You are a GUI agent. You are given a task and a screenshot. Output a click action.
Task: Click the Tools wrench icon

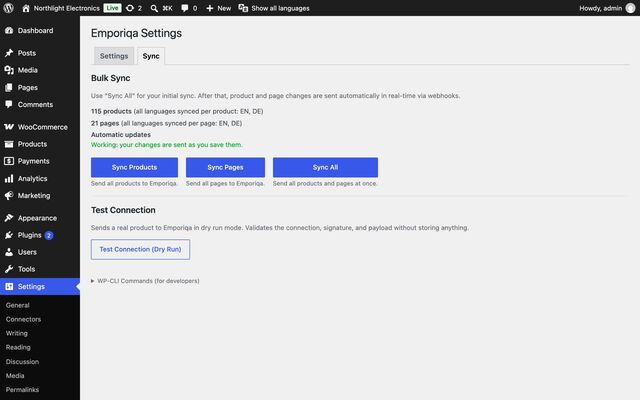click(x=9, y=269)
